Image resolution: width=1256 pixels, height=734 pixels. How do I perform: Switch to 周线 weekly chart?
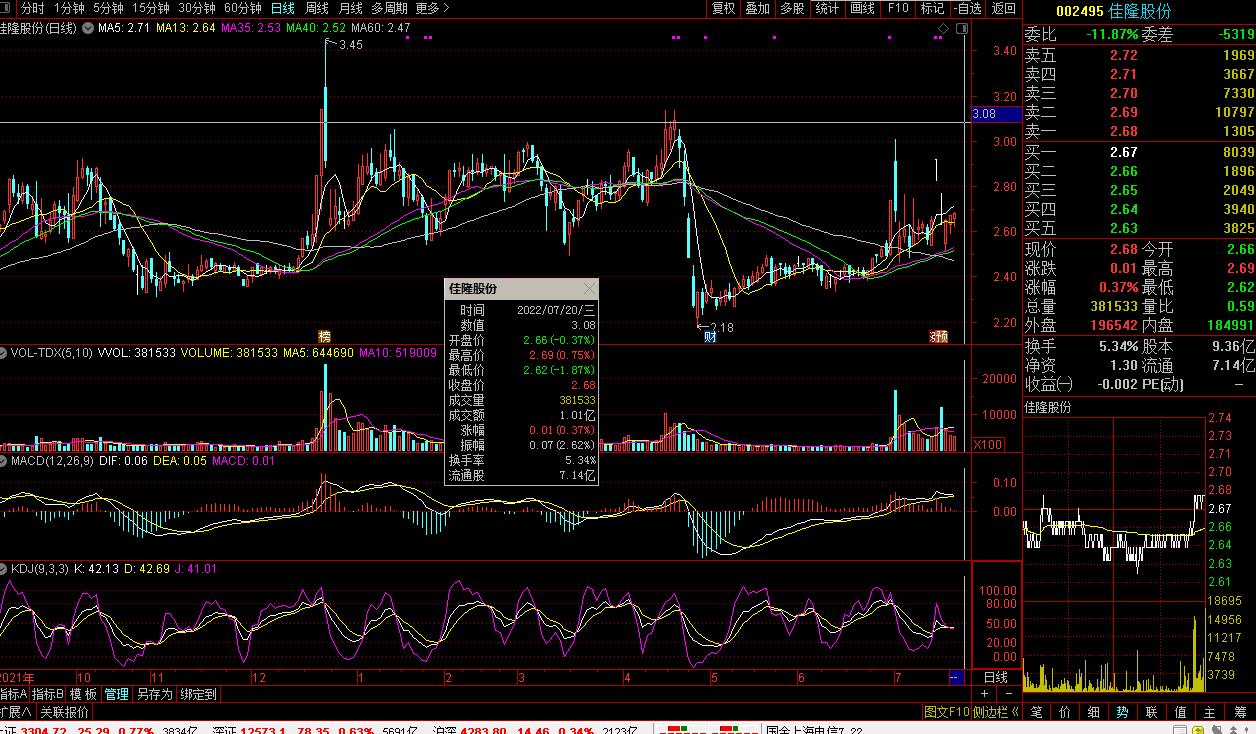(317, 8)
